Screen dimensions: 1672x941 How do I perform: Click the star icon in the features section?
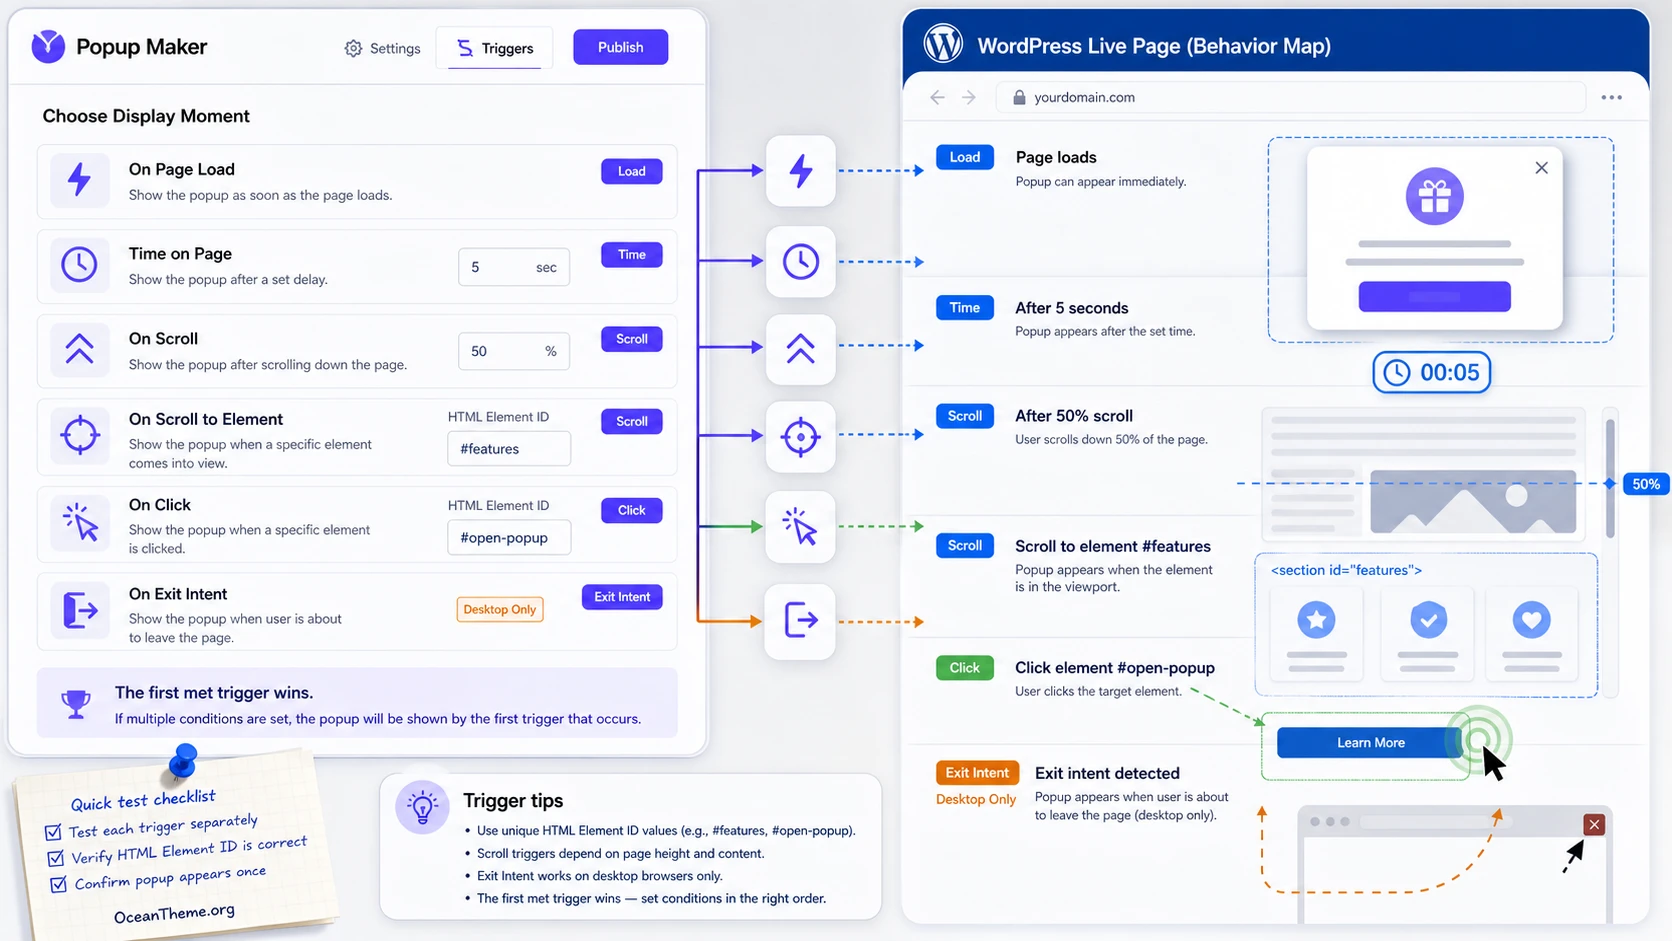pos(1316,620)
